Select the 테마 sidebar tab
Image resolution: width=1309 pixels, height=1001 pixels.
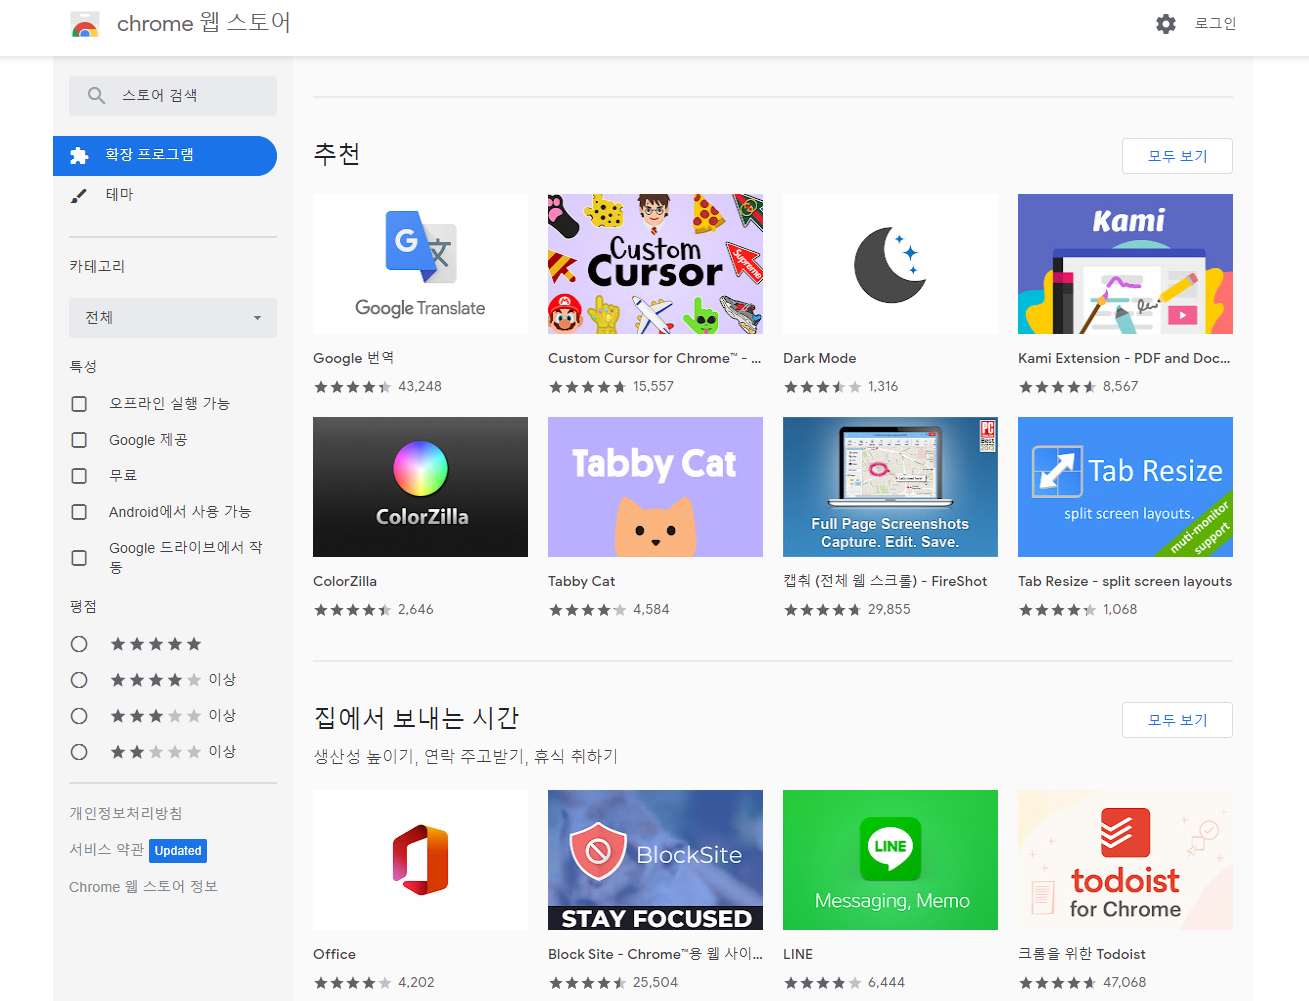click(x=165, y=195)
